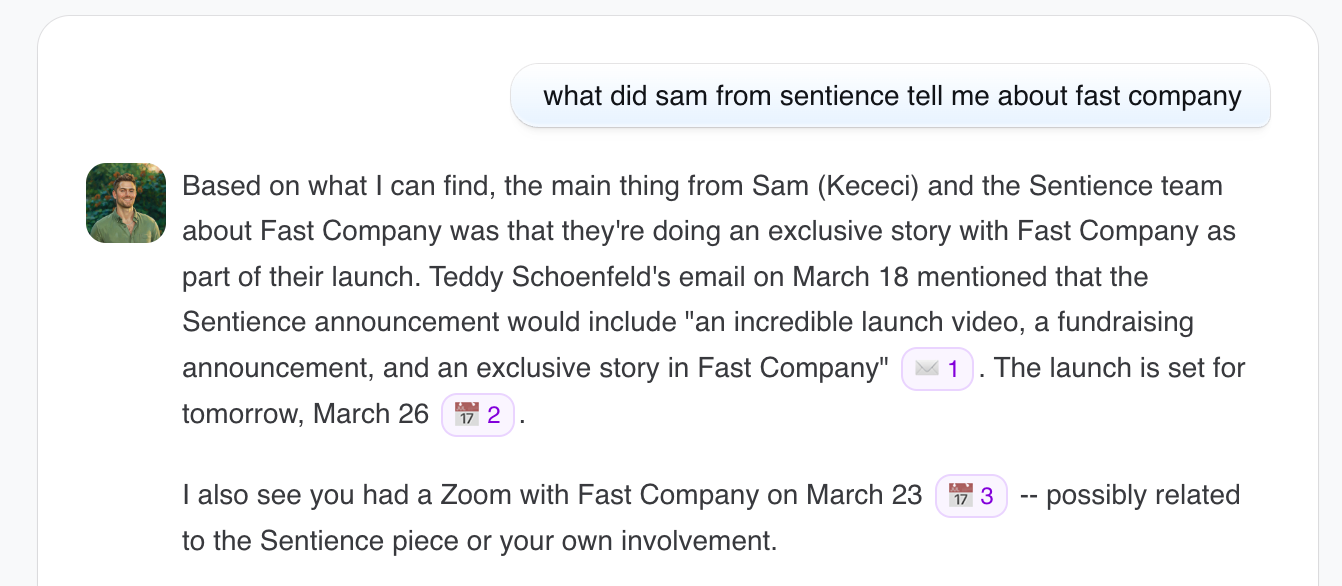Click the envelope icon in citation 1
Image resolution: width=1342 pixels, height=586 pixels.
click(x=926, y=369)
